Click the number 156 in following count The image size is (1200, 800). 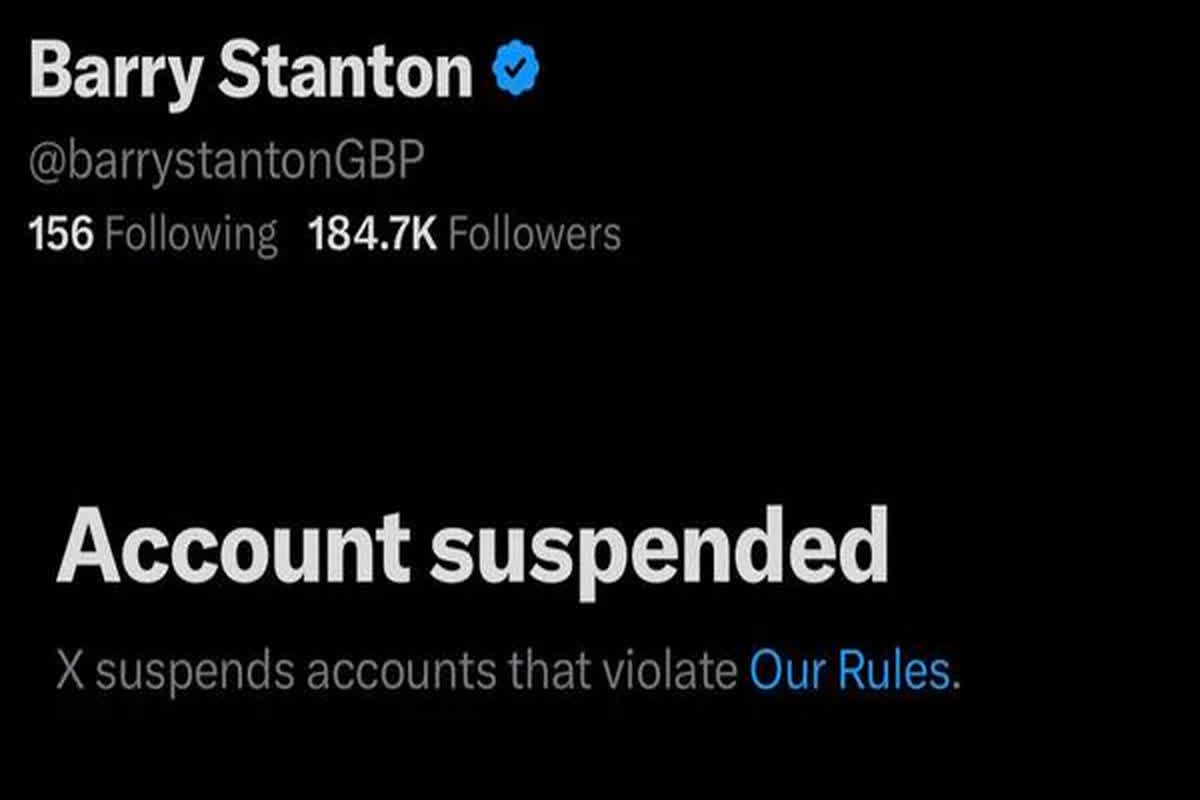point(62,235)
